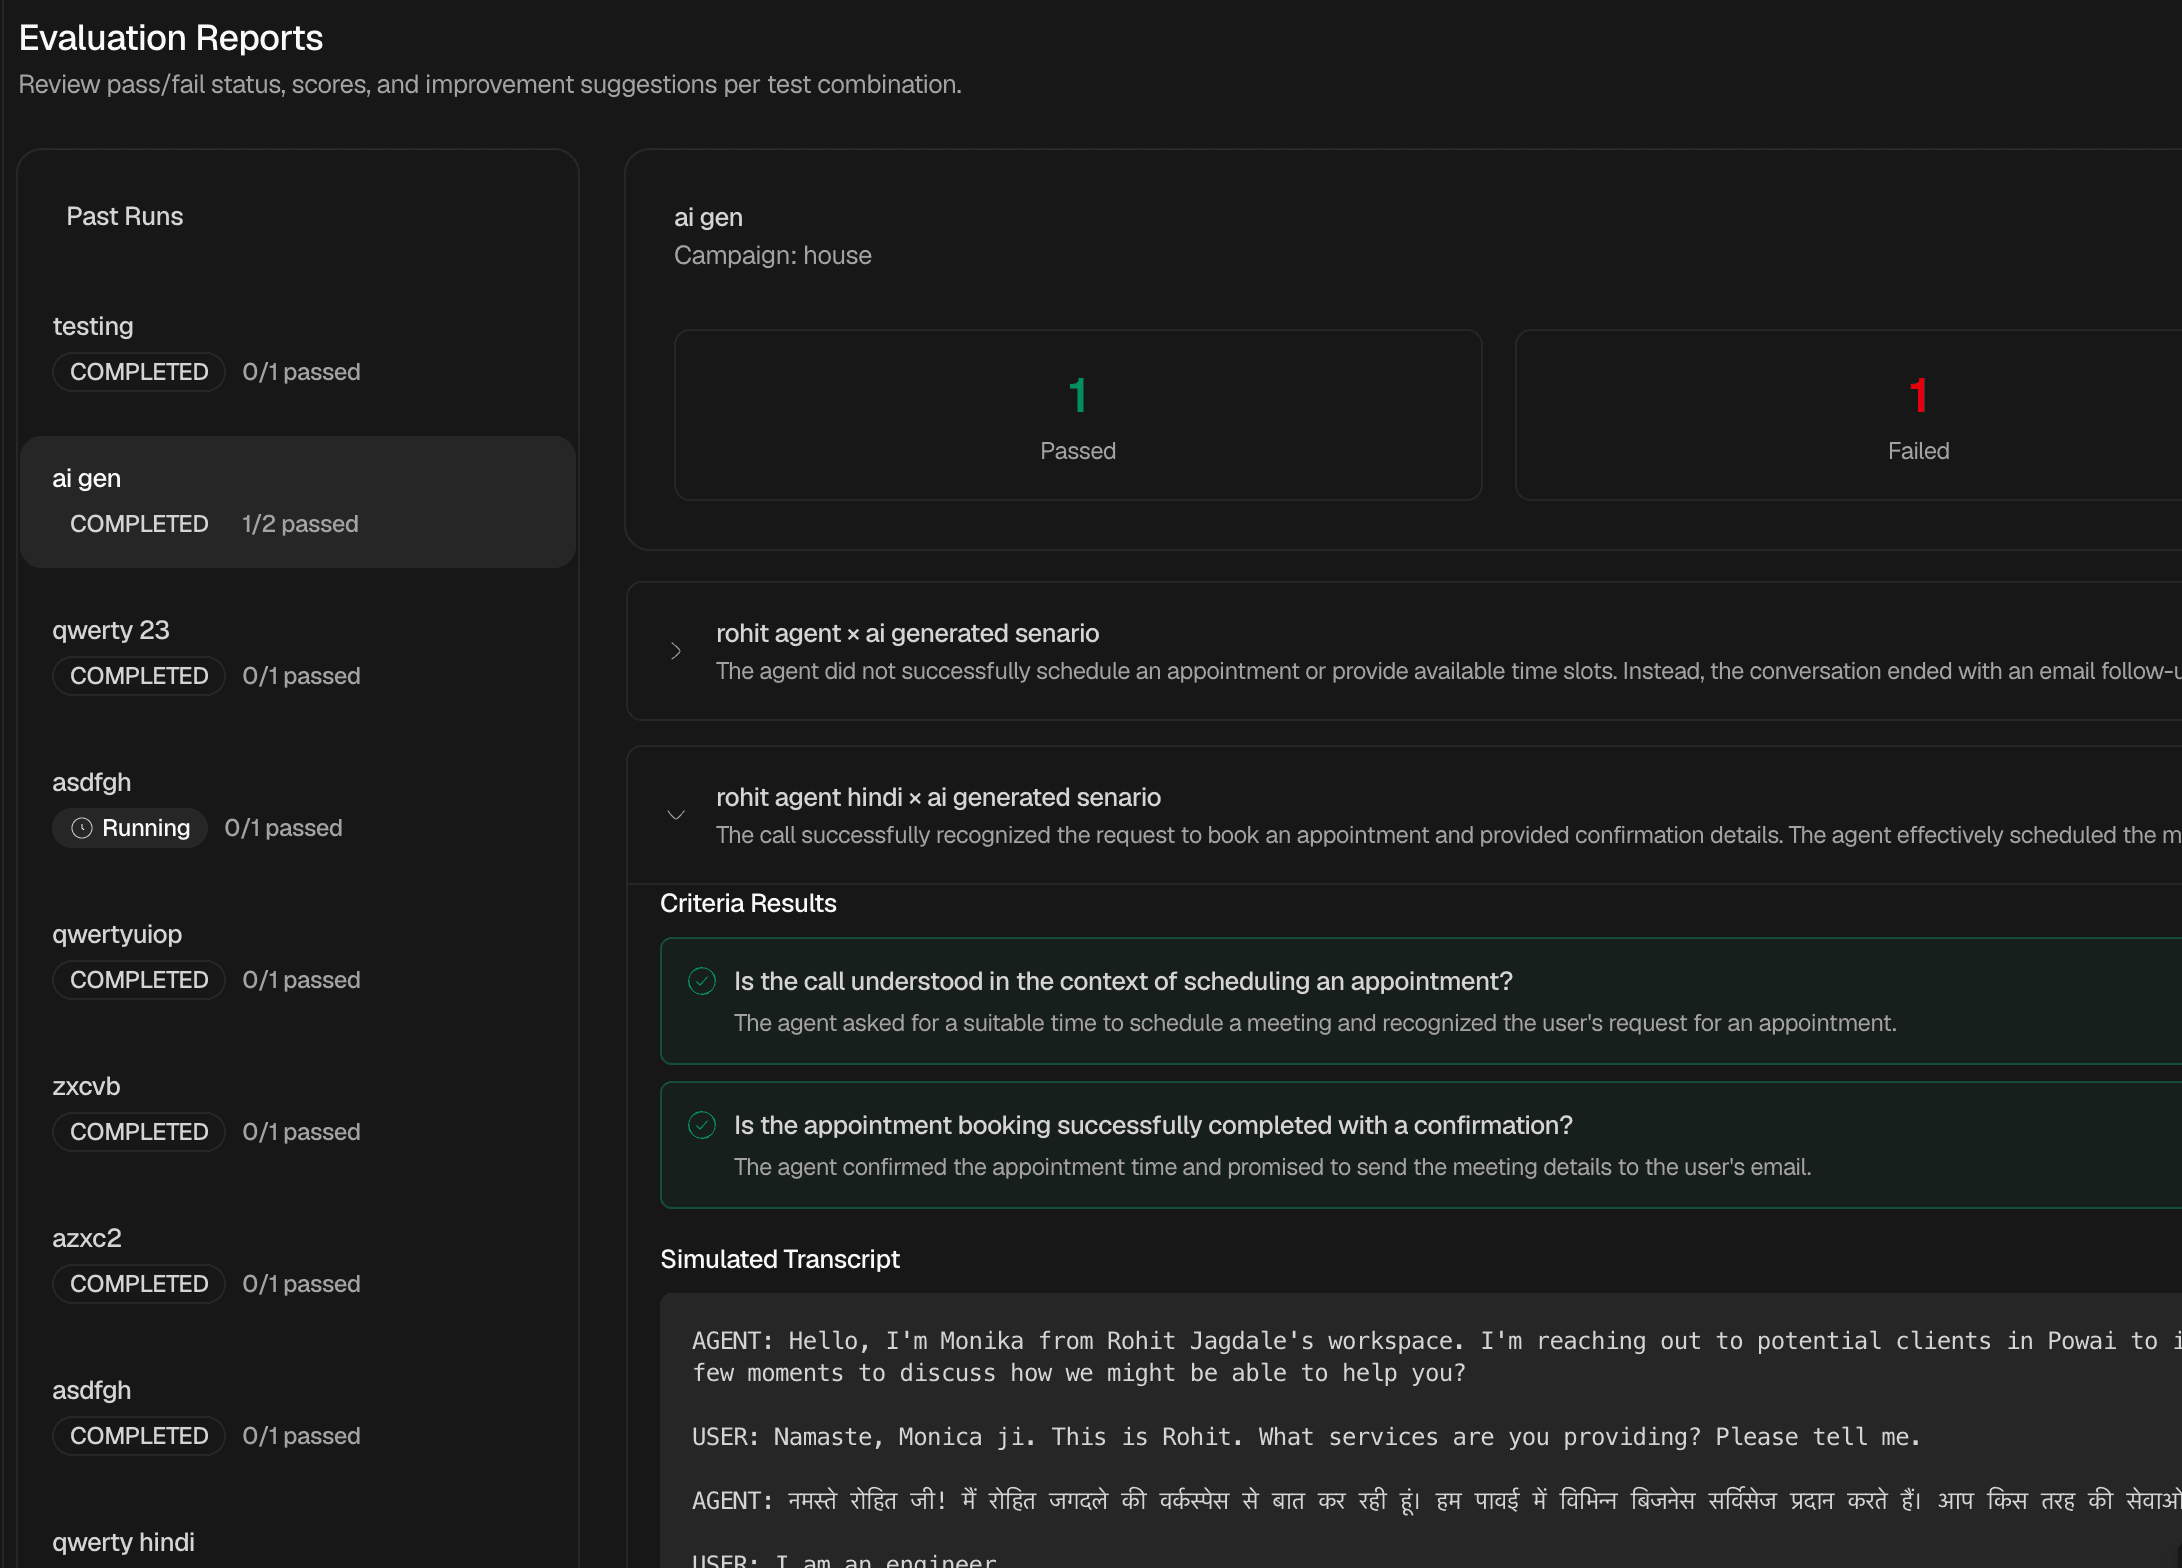
Task: Click the Passed count card
Action: (x=1078, y=415)
